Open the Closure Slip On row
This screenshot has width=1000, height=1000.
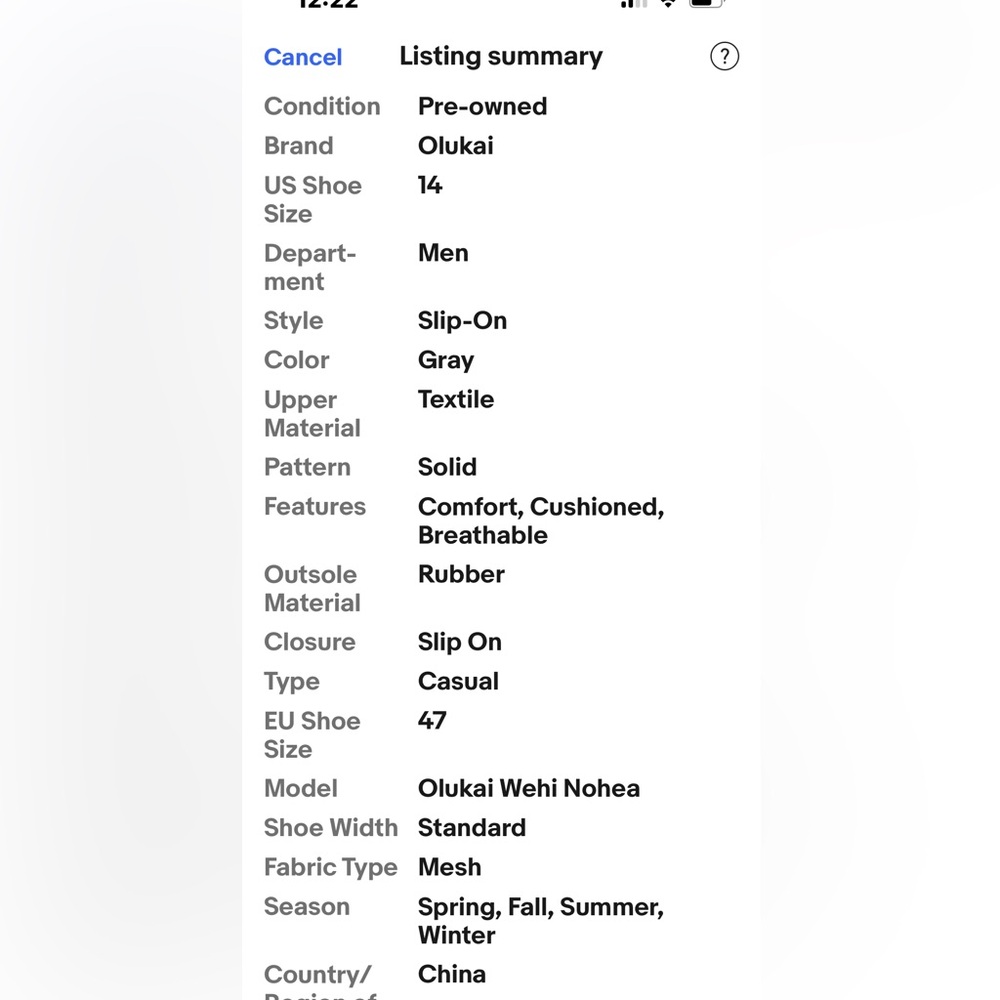click(501, 642)
